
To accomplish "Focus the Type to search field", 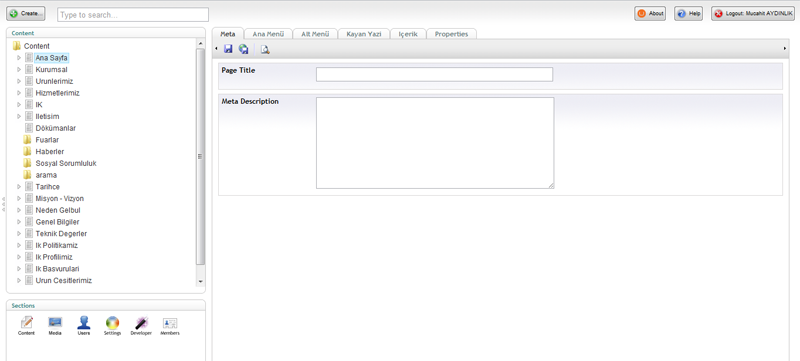I will point(133,15).
